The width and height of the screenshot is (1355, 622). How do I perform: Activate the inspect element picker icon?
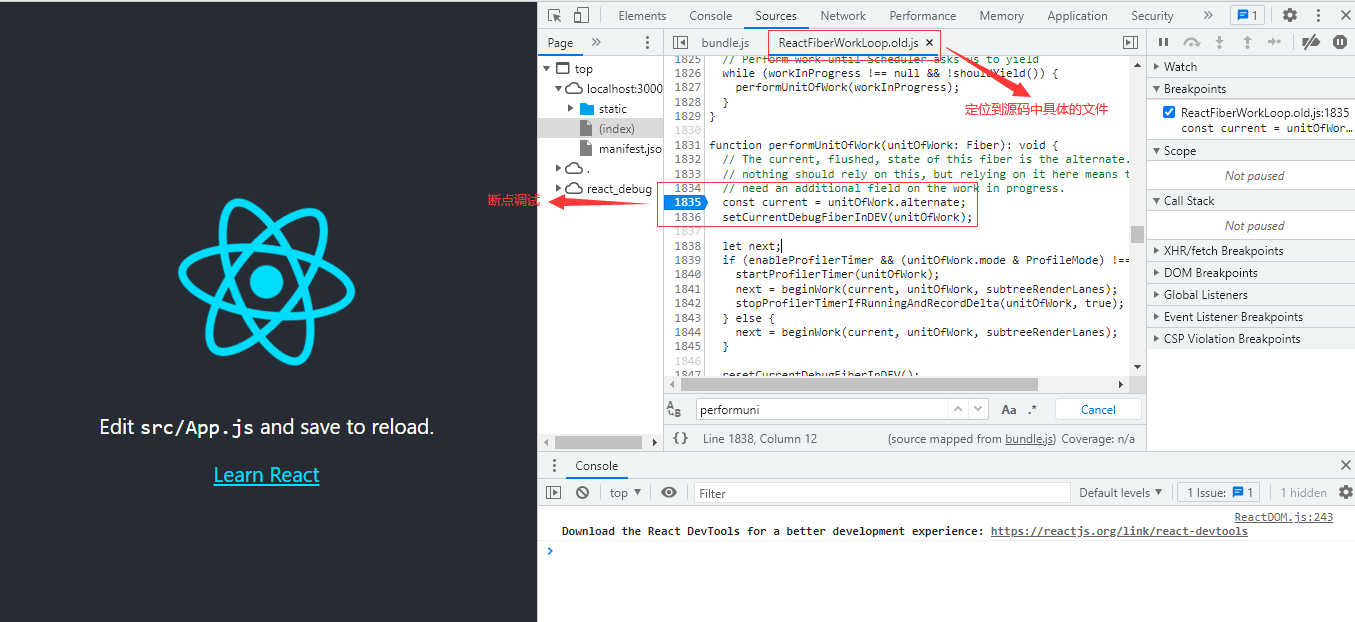click(555, 15)
